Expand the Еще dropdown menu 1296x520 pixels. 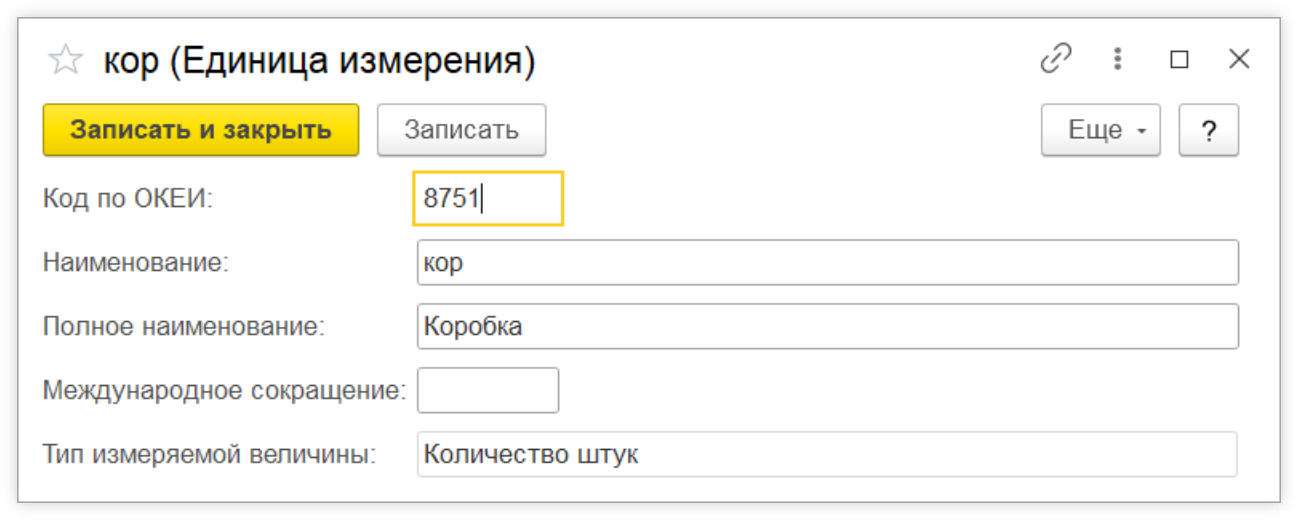click(1101, 130)
